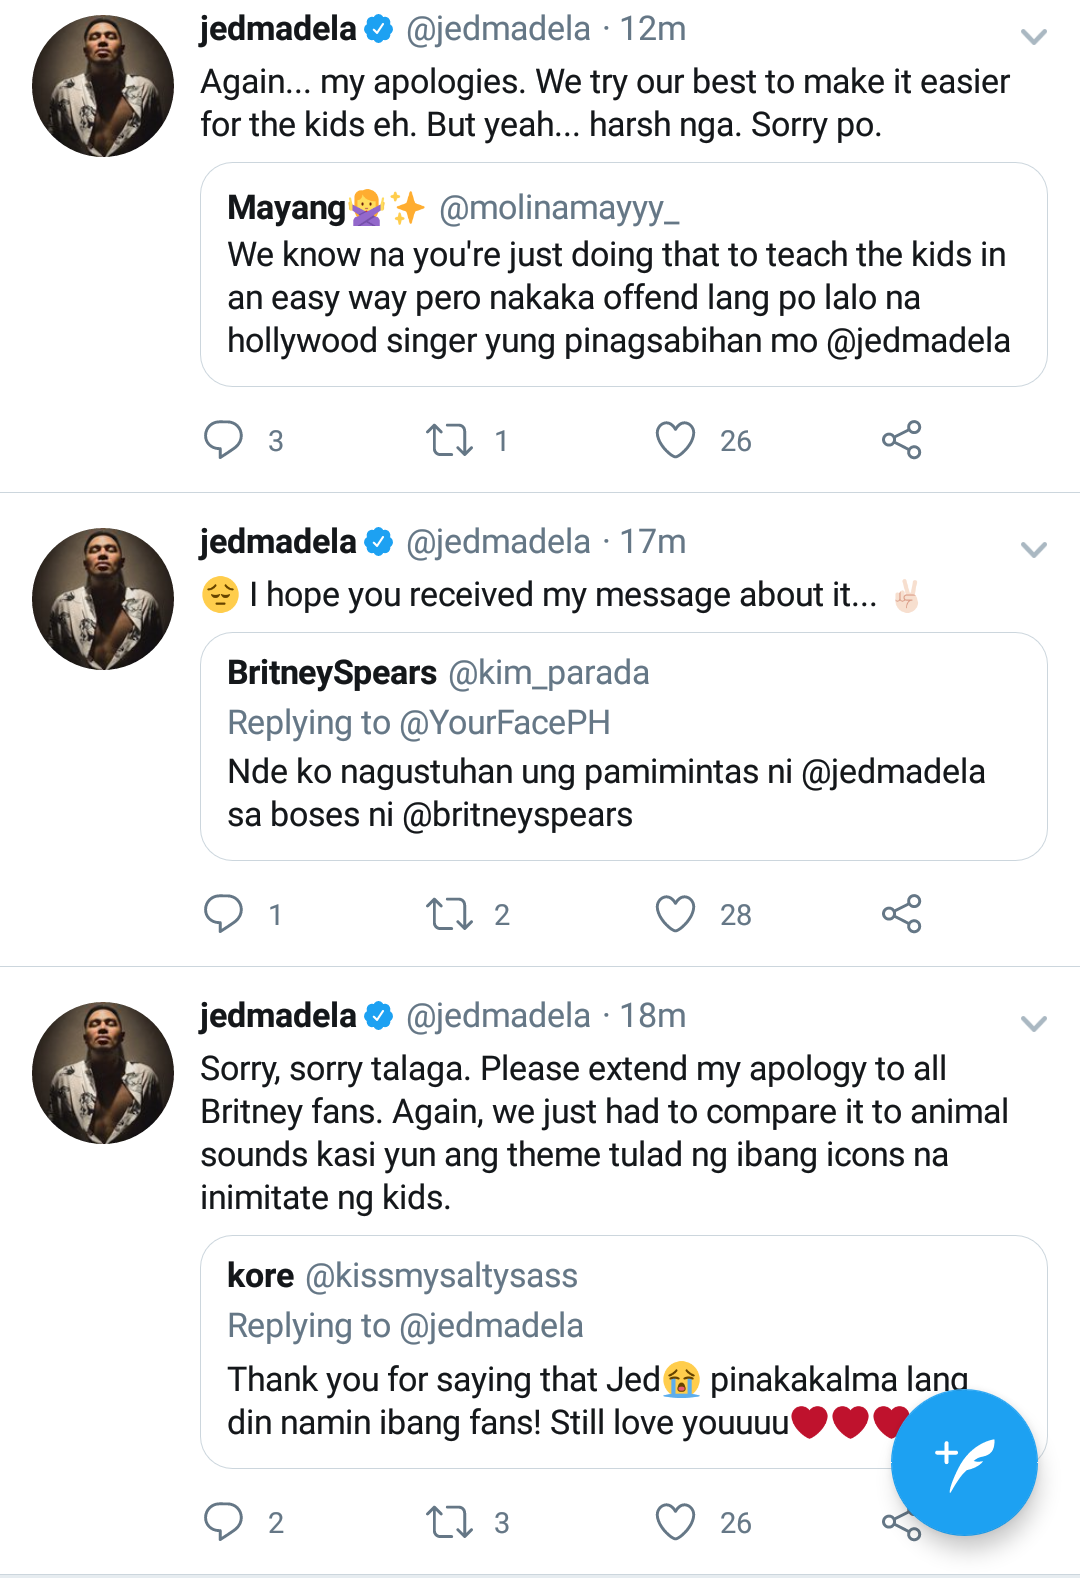The width and height of the screenshot is (1080, 1578).
Task: Share the tweet posted 12m ago
Action: (901, 440)
